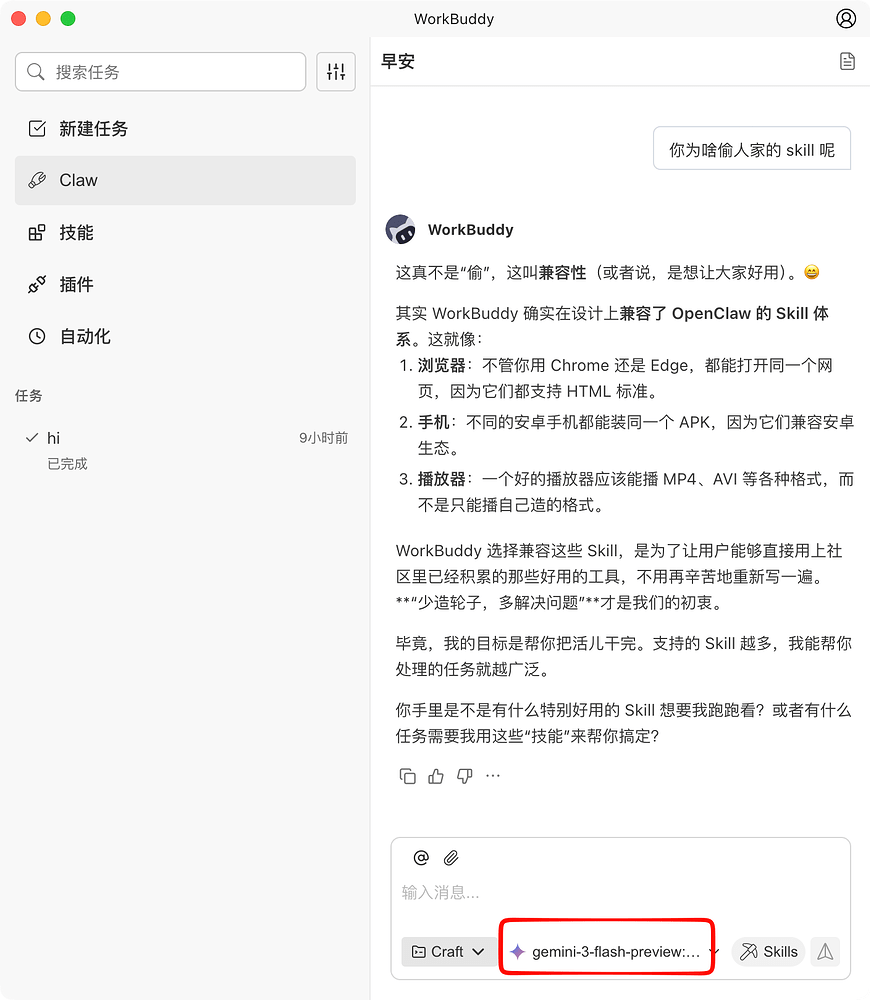Click the 9小时前 timestamp
The image size is (870, 1000).
(x=323, y=438)
